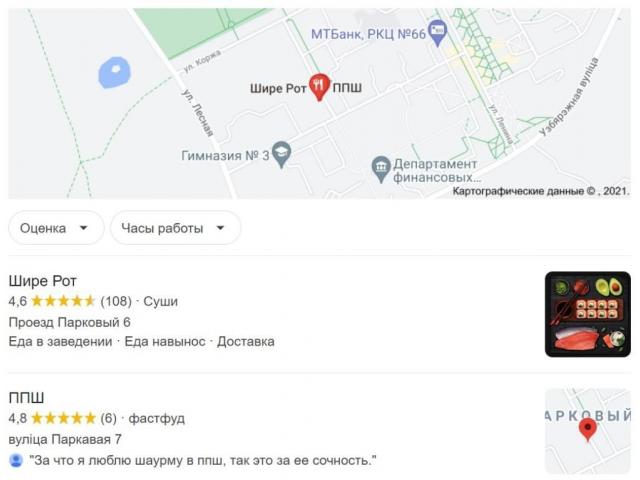640x480 pixels.
Task: Click the ППШ label on map
Action: click(347, 87)
